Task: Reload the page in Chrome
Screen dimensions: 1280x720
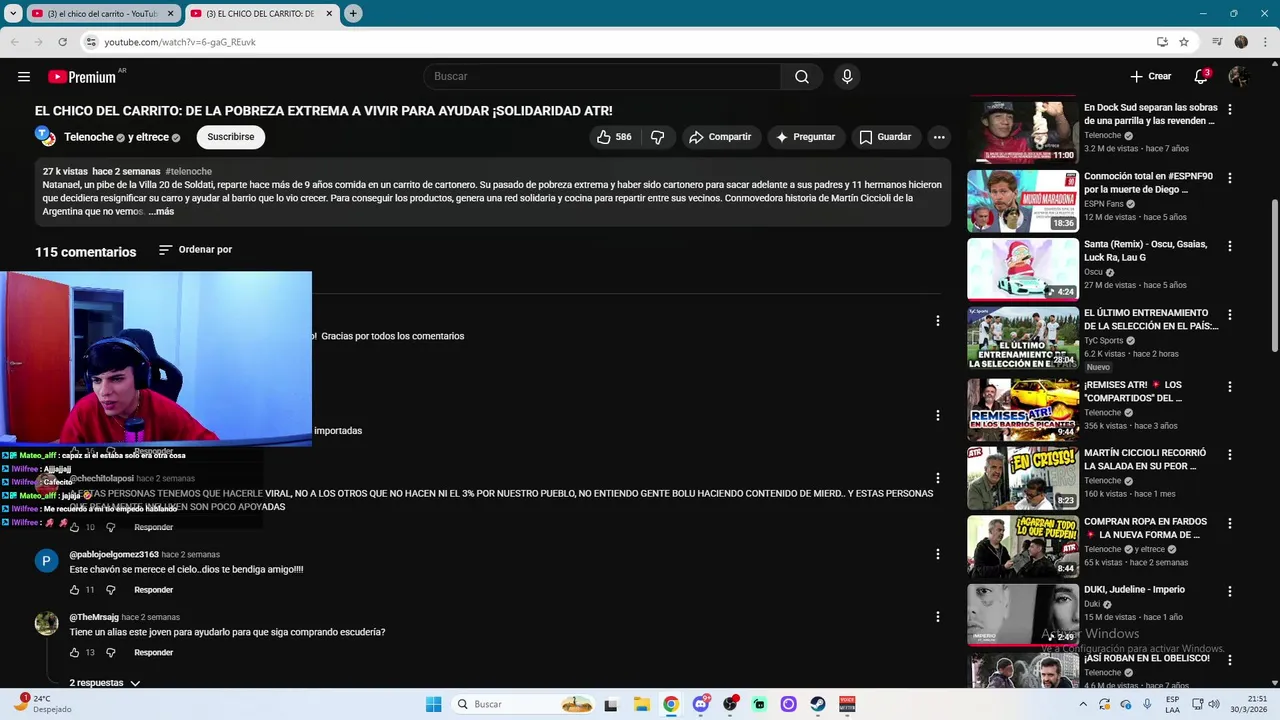Action: click(x=62, y=42)
